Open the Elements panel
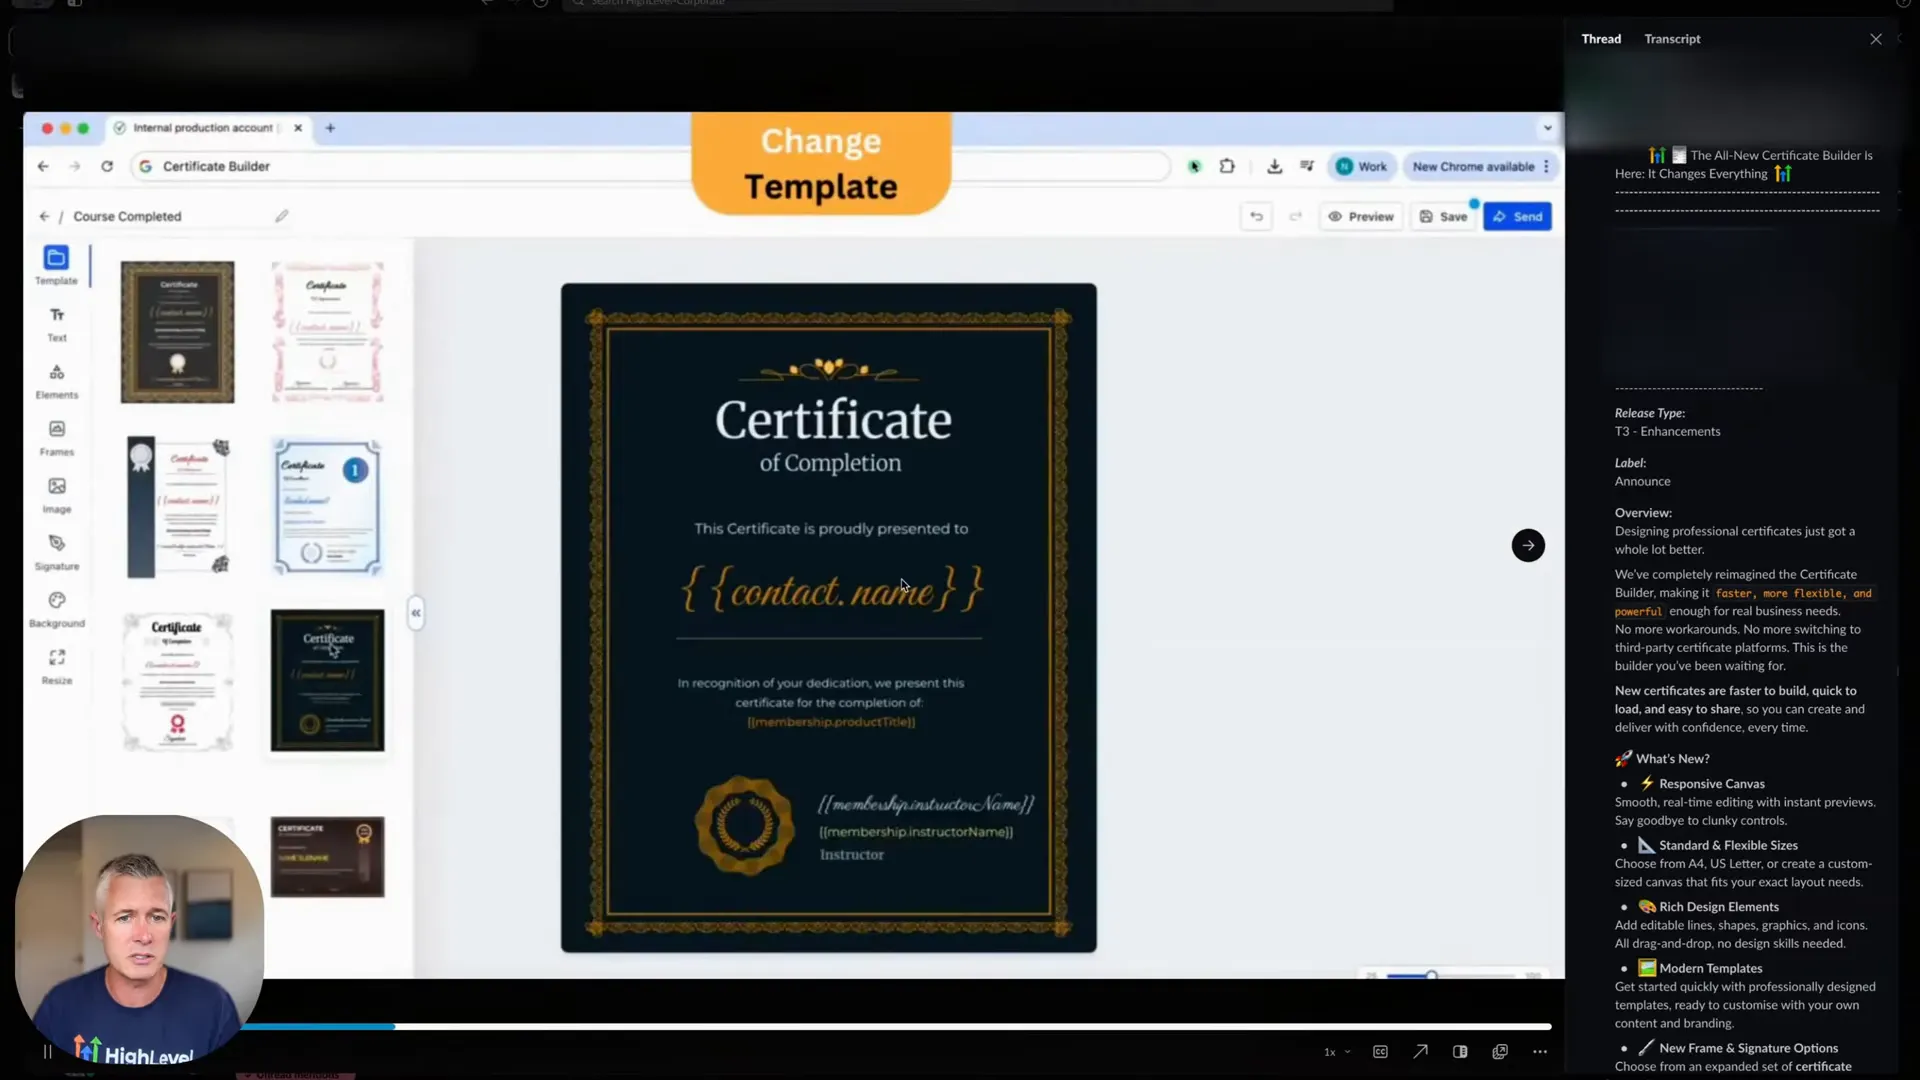Viewport: 1920px width, 1080px height. 57,381
